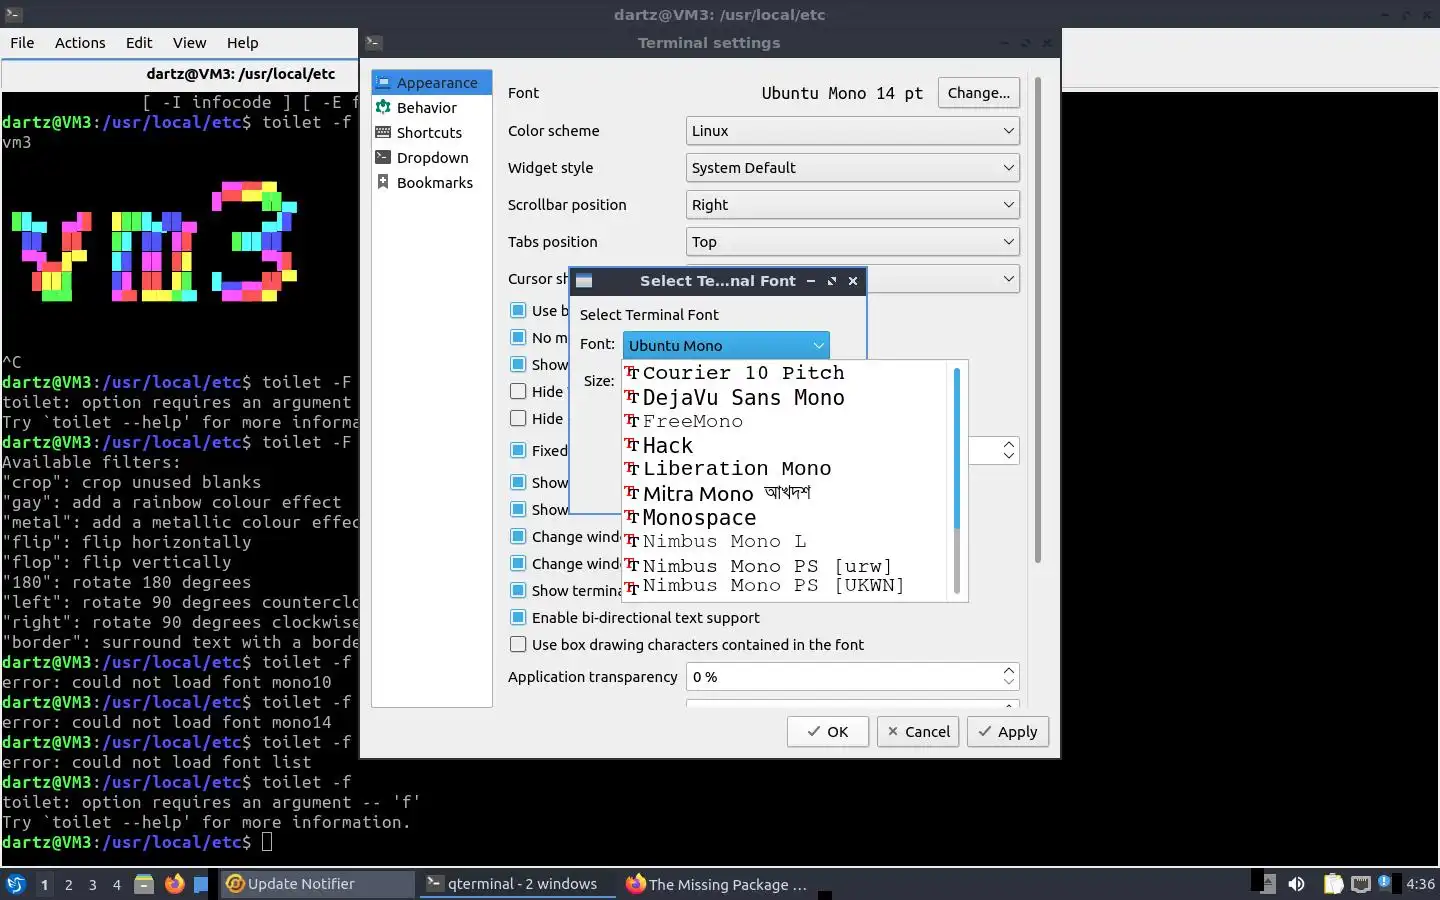
Task: Click the Terminal settings window title icon
Action: click(x=374, y=42)
